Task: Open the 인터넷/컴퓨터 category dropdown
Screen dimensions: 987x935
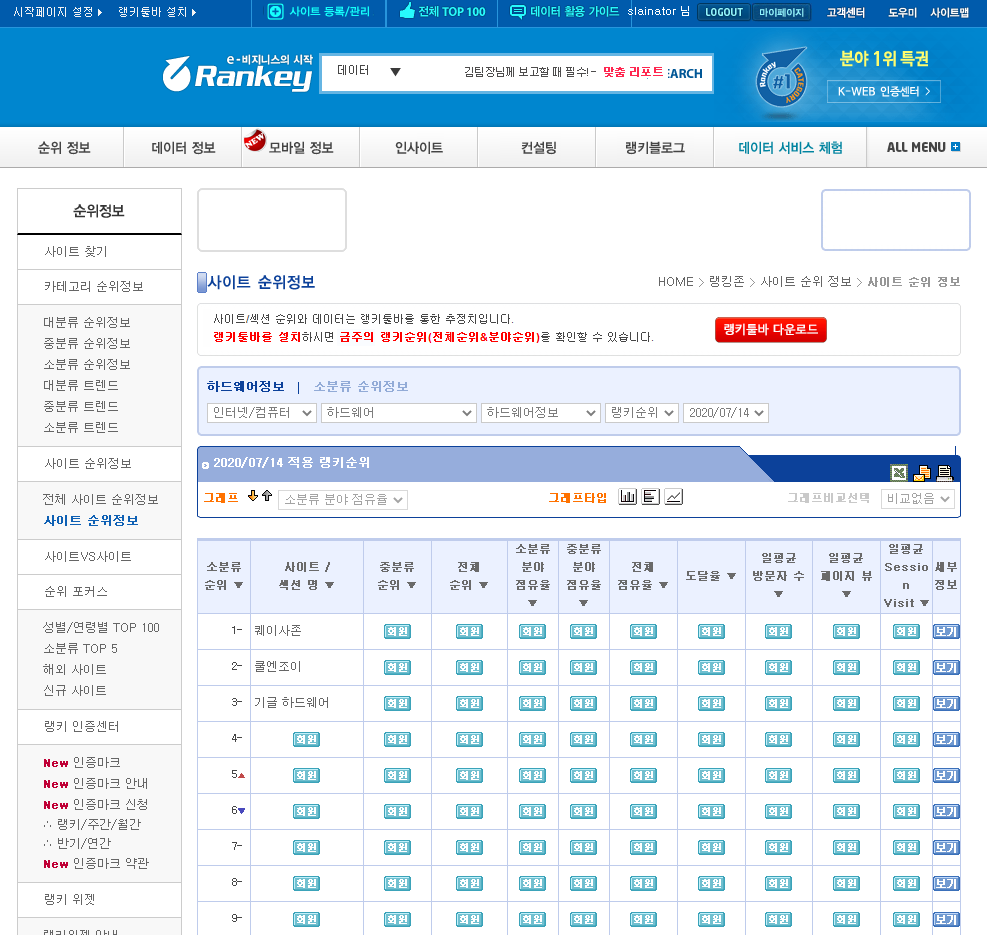Action: pos(261,413)
